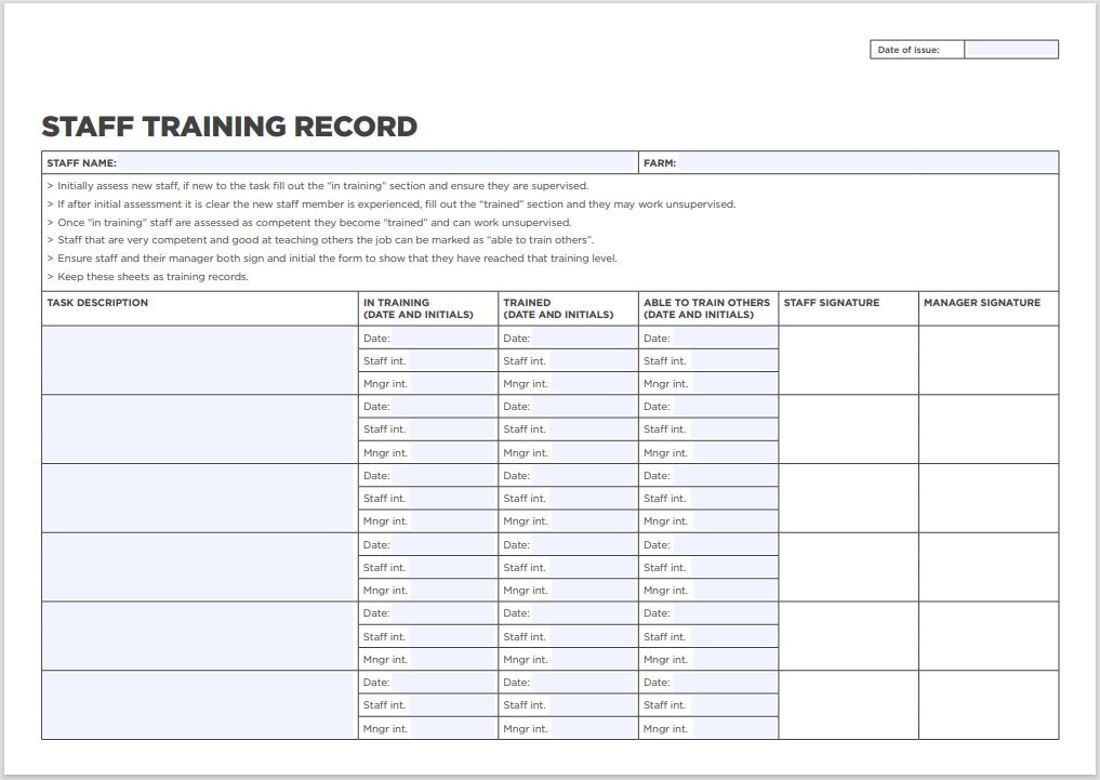Select the fourth row Task Description box

[200, 567]
